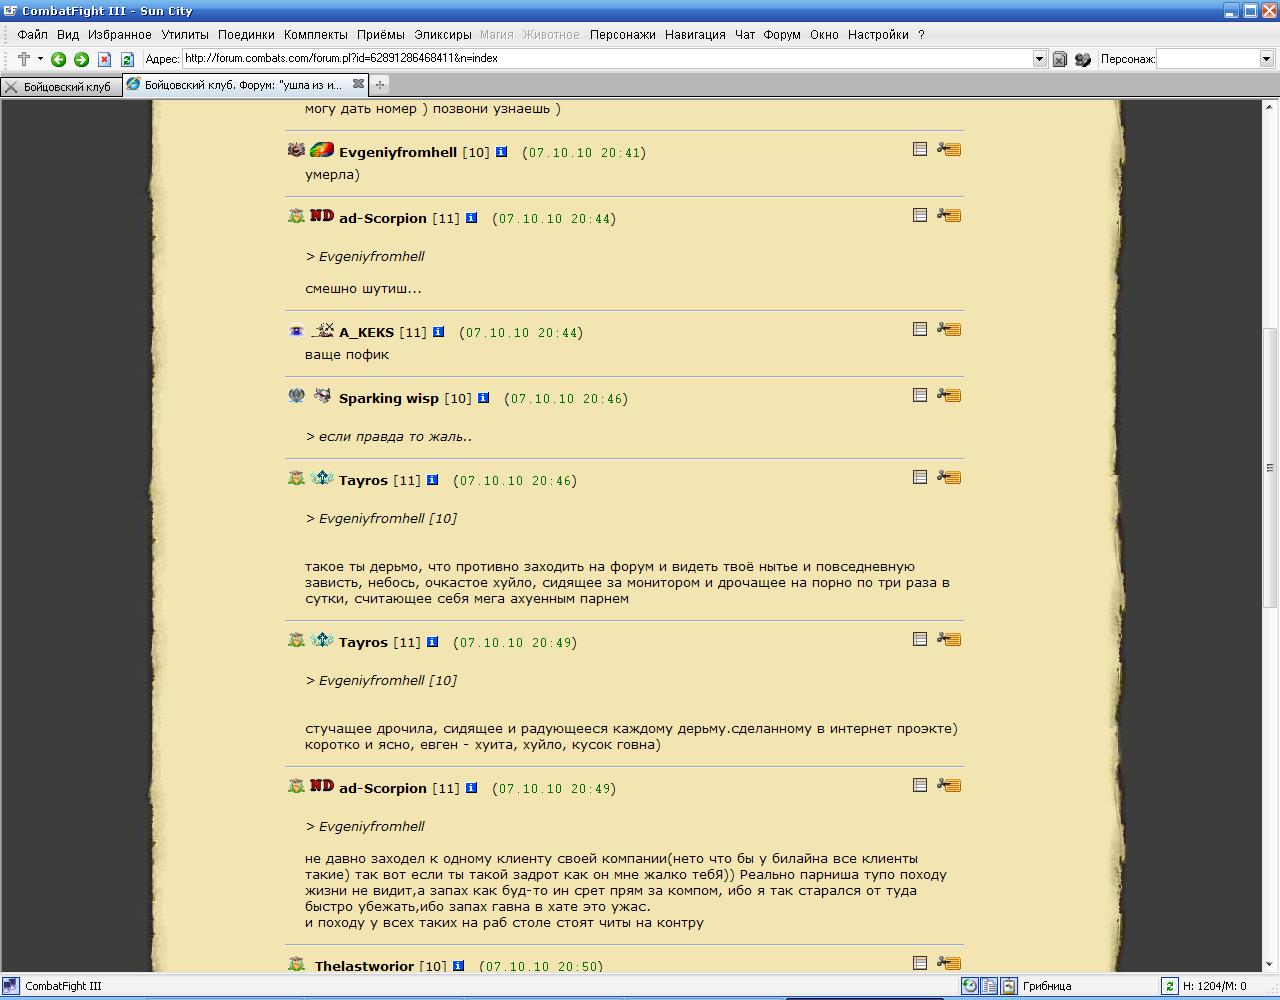Open Thelastworior info icon

tap(458, 966)
